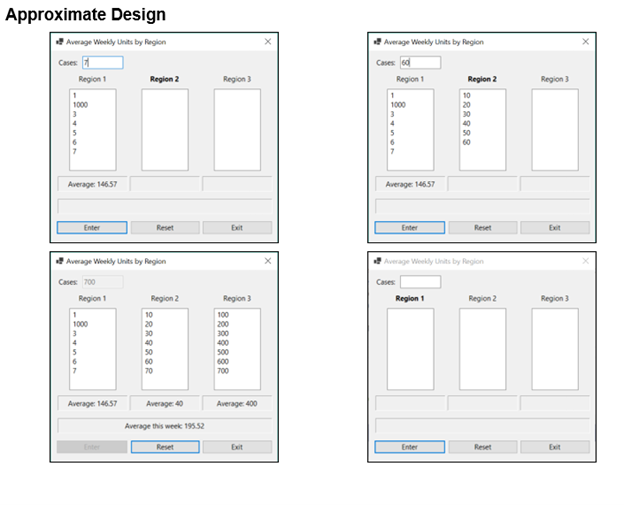The height and width of the screenshot is (505, 624).
Task: Click the Approximate Design heading
Action: click(x=85, y=15)
